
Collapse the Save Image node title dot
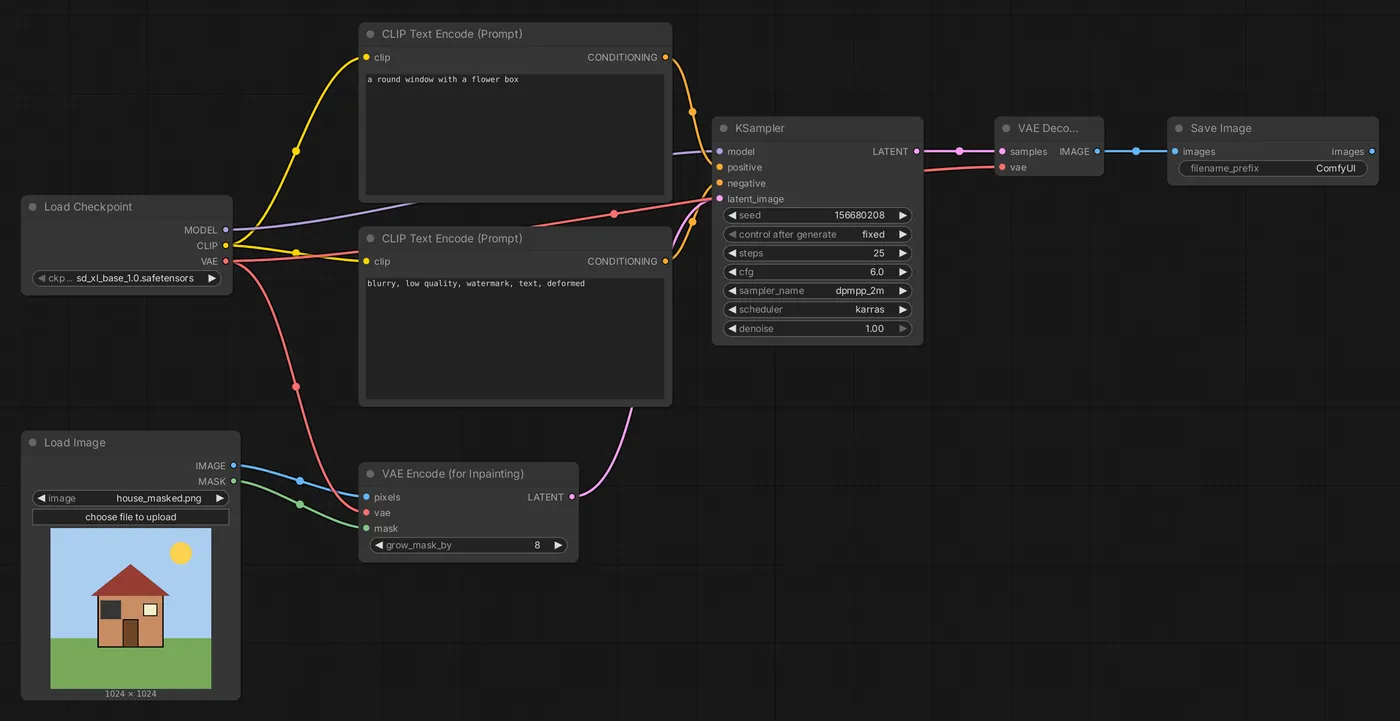[x=1179, y=128]
